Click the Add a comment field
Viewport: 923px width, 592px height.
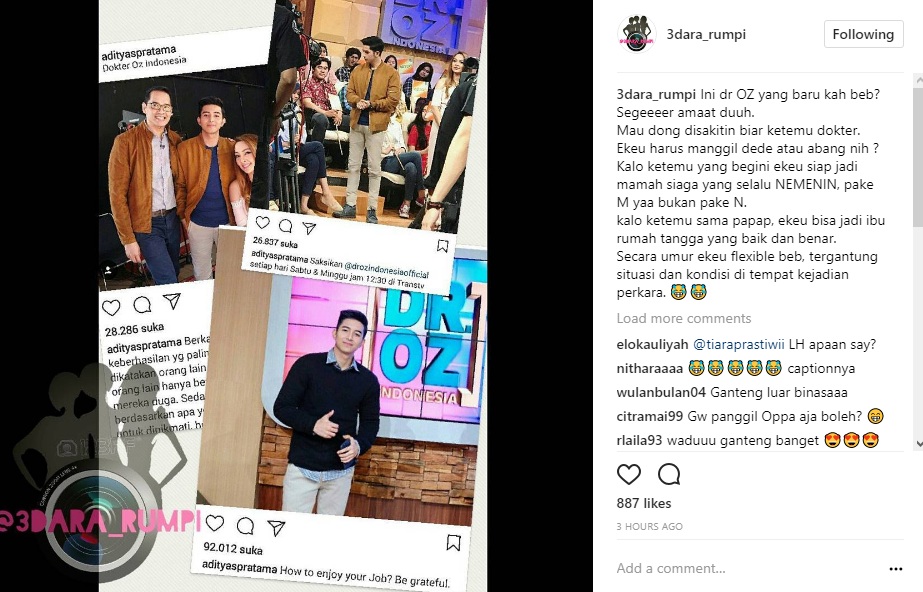748,568
